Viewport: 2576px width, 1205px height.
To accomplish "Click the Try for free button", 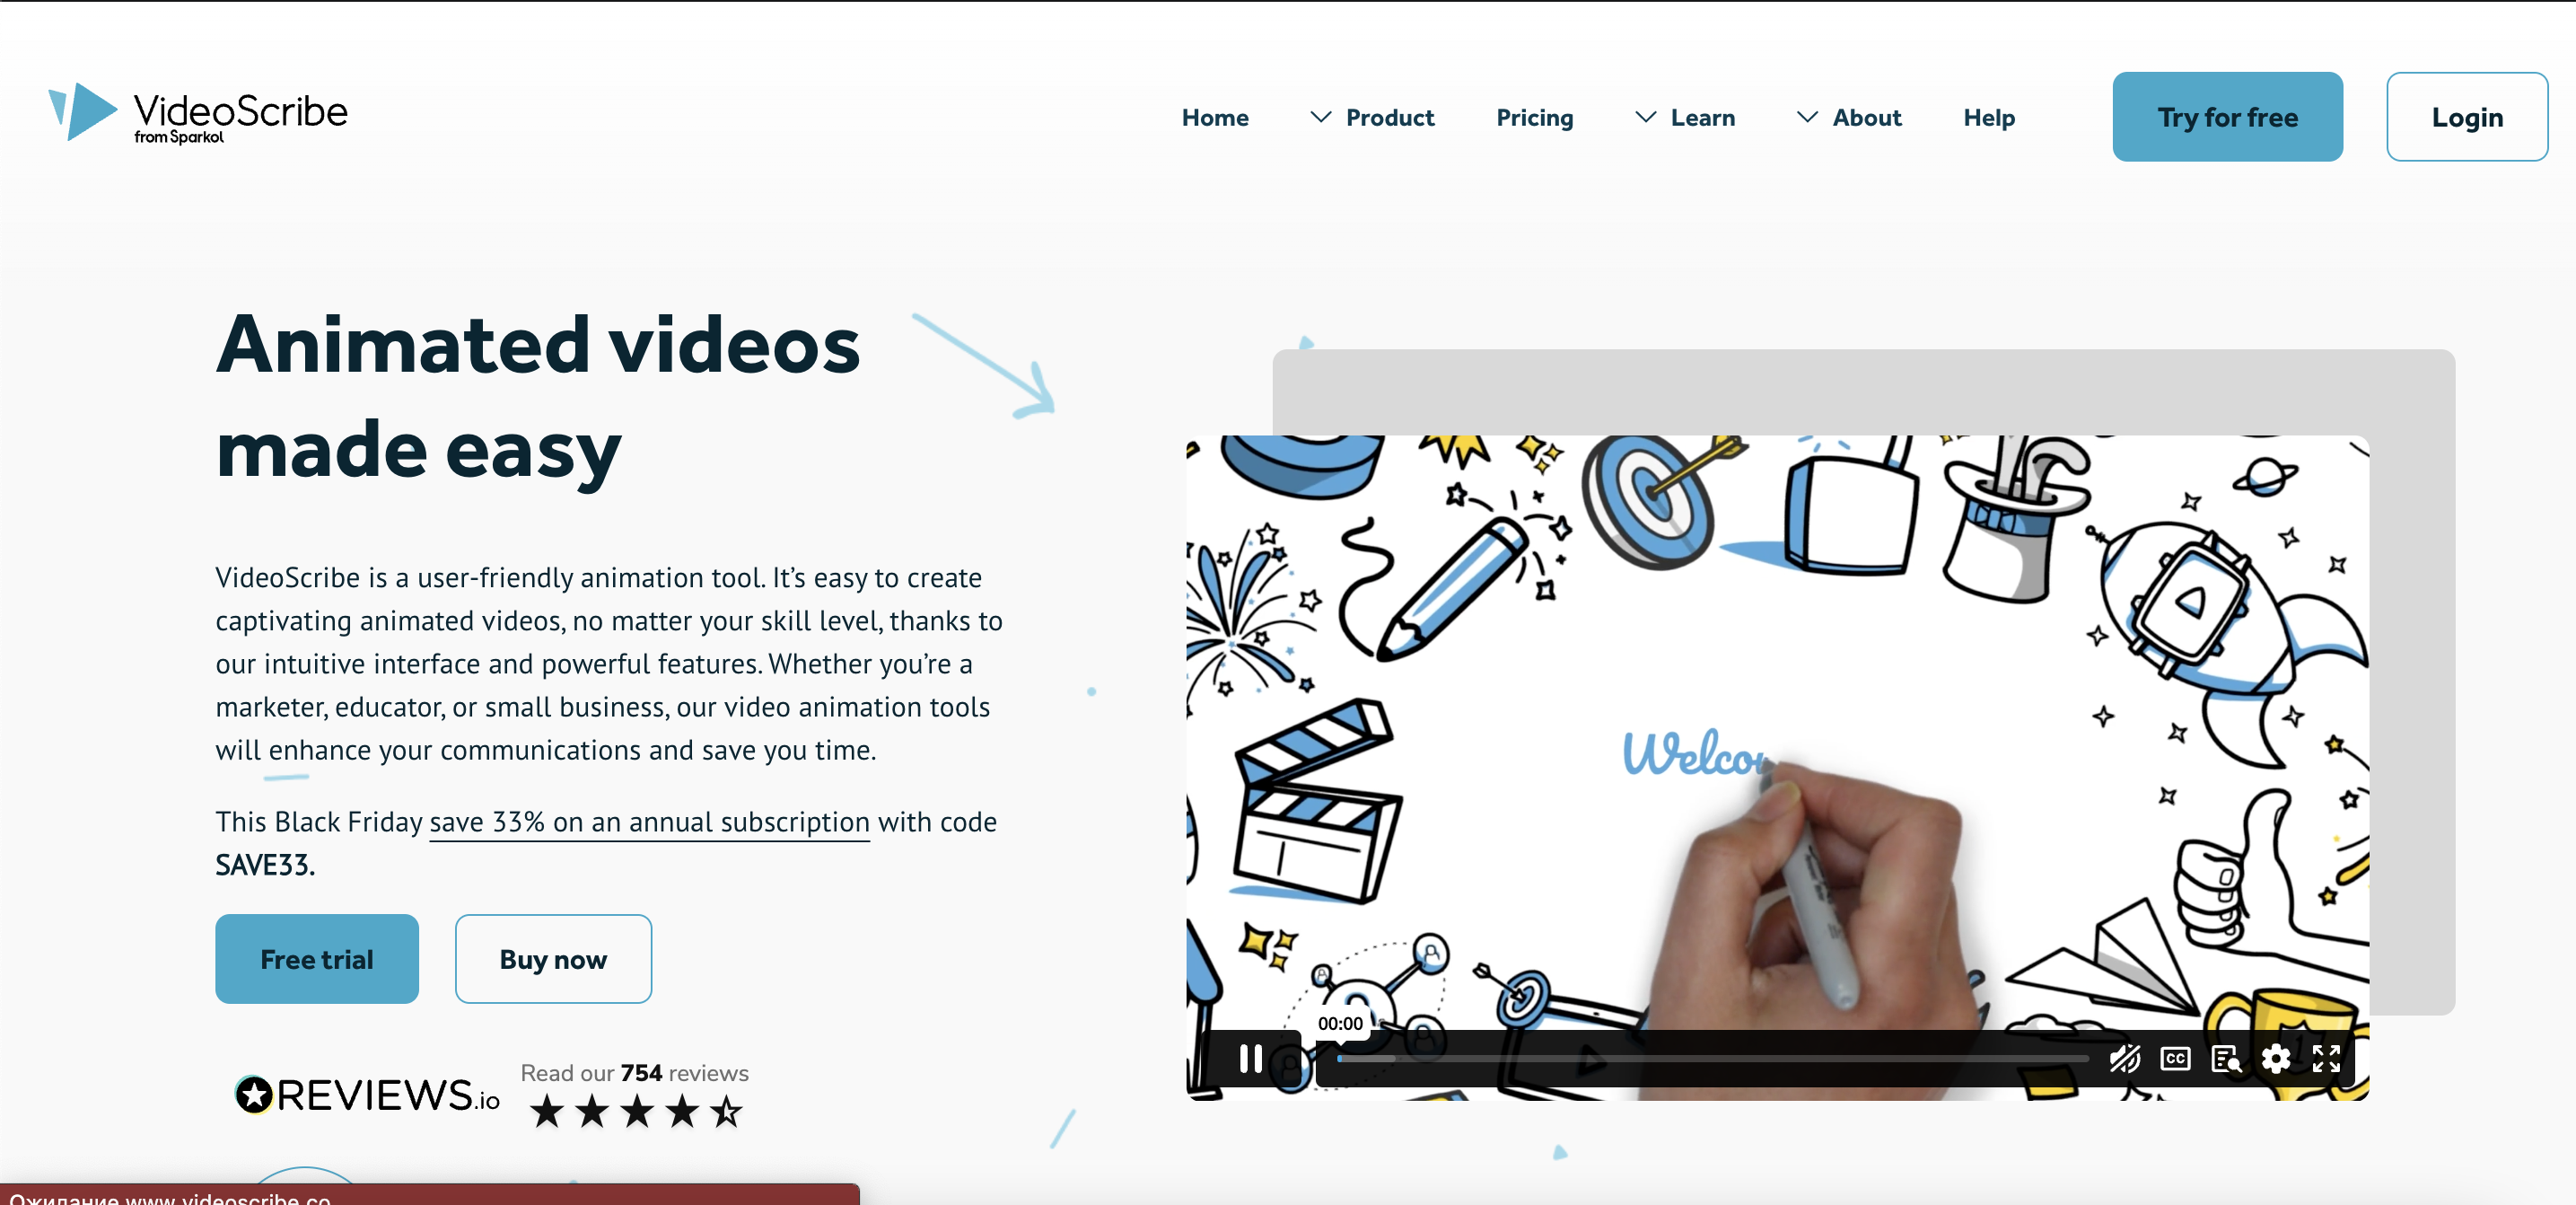I will point(2230,119).
